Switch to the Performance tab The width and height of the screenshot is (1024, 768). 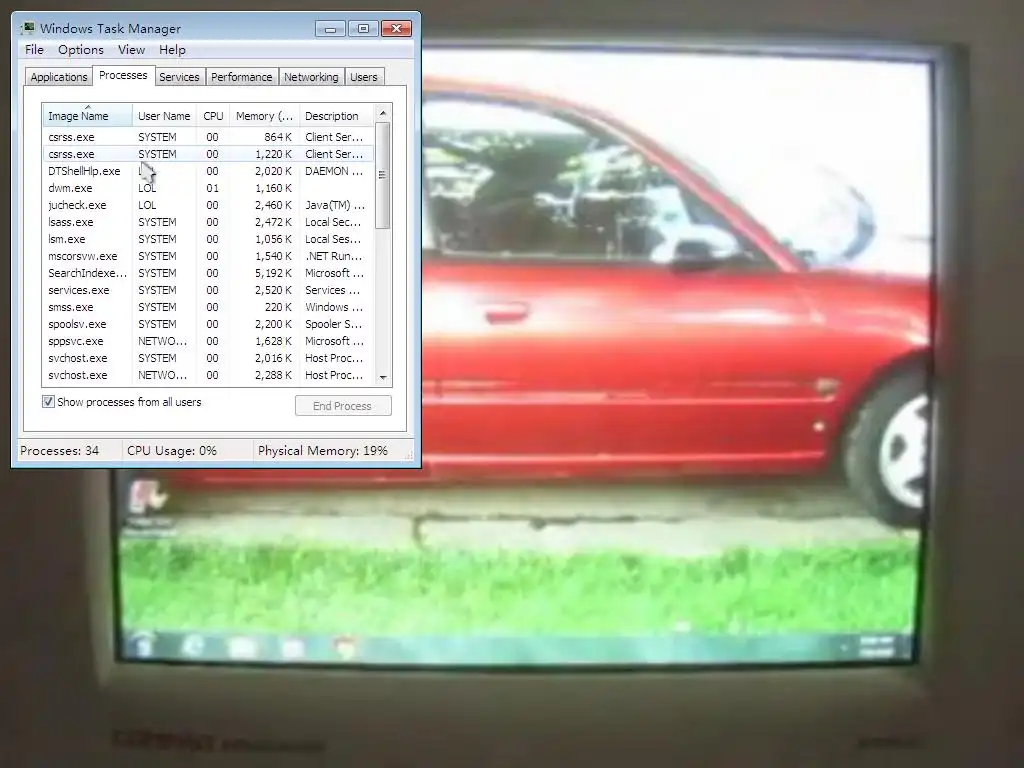point(242,77)
